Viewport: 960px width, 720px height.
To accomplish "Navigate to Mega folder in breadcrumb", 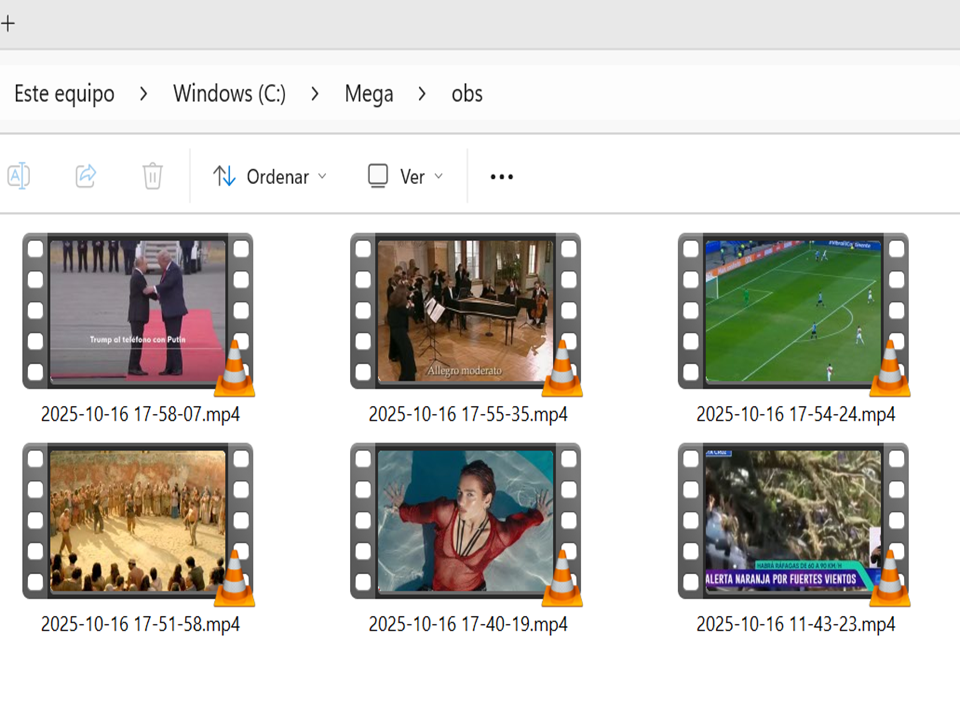I will point(369,94).
